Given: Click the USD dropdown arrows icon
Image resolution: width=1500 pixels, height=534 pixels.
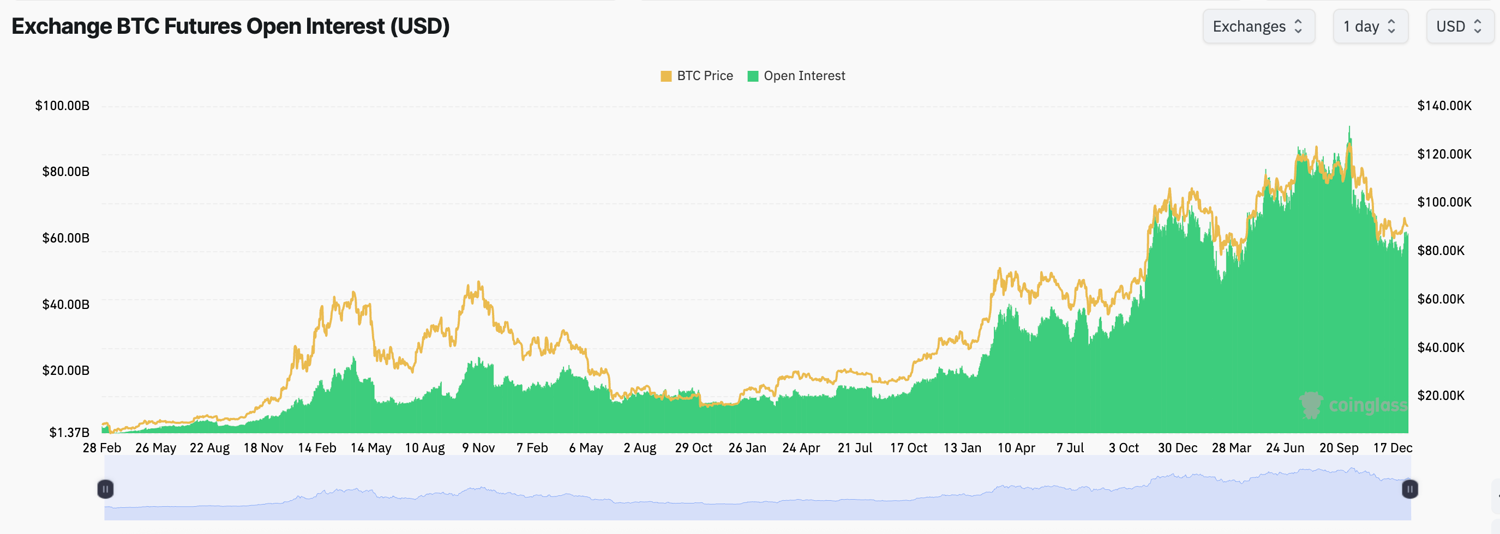Looking at the screenshot, I should (x=1477, y=27).
